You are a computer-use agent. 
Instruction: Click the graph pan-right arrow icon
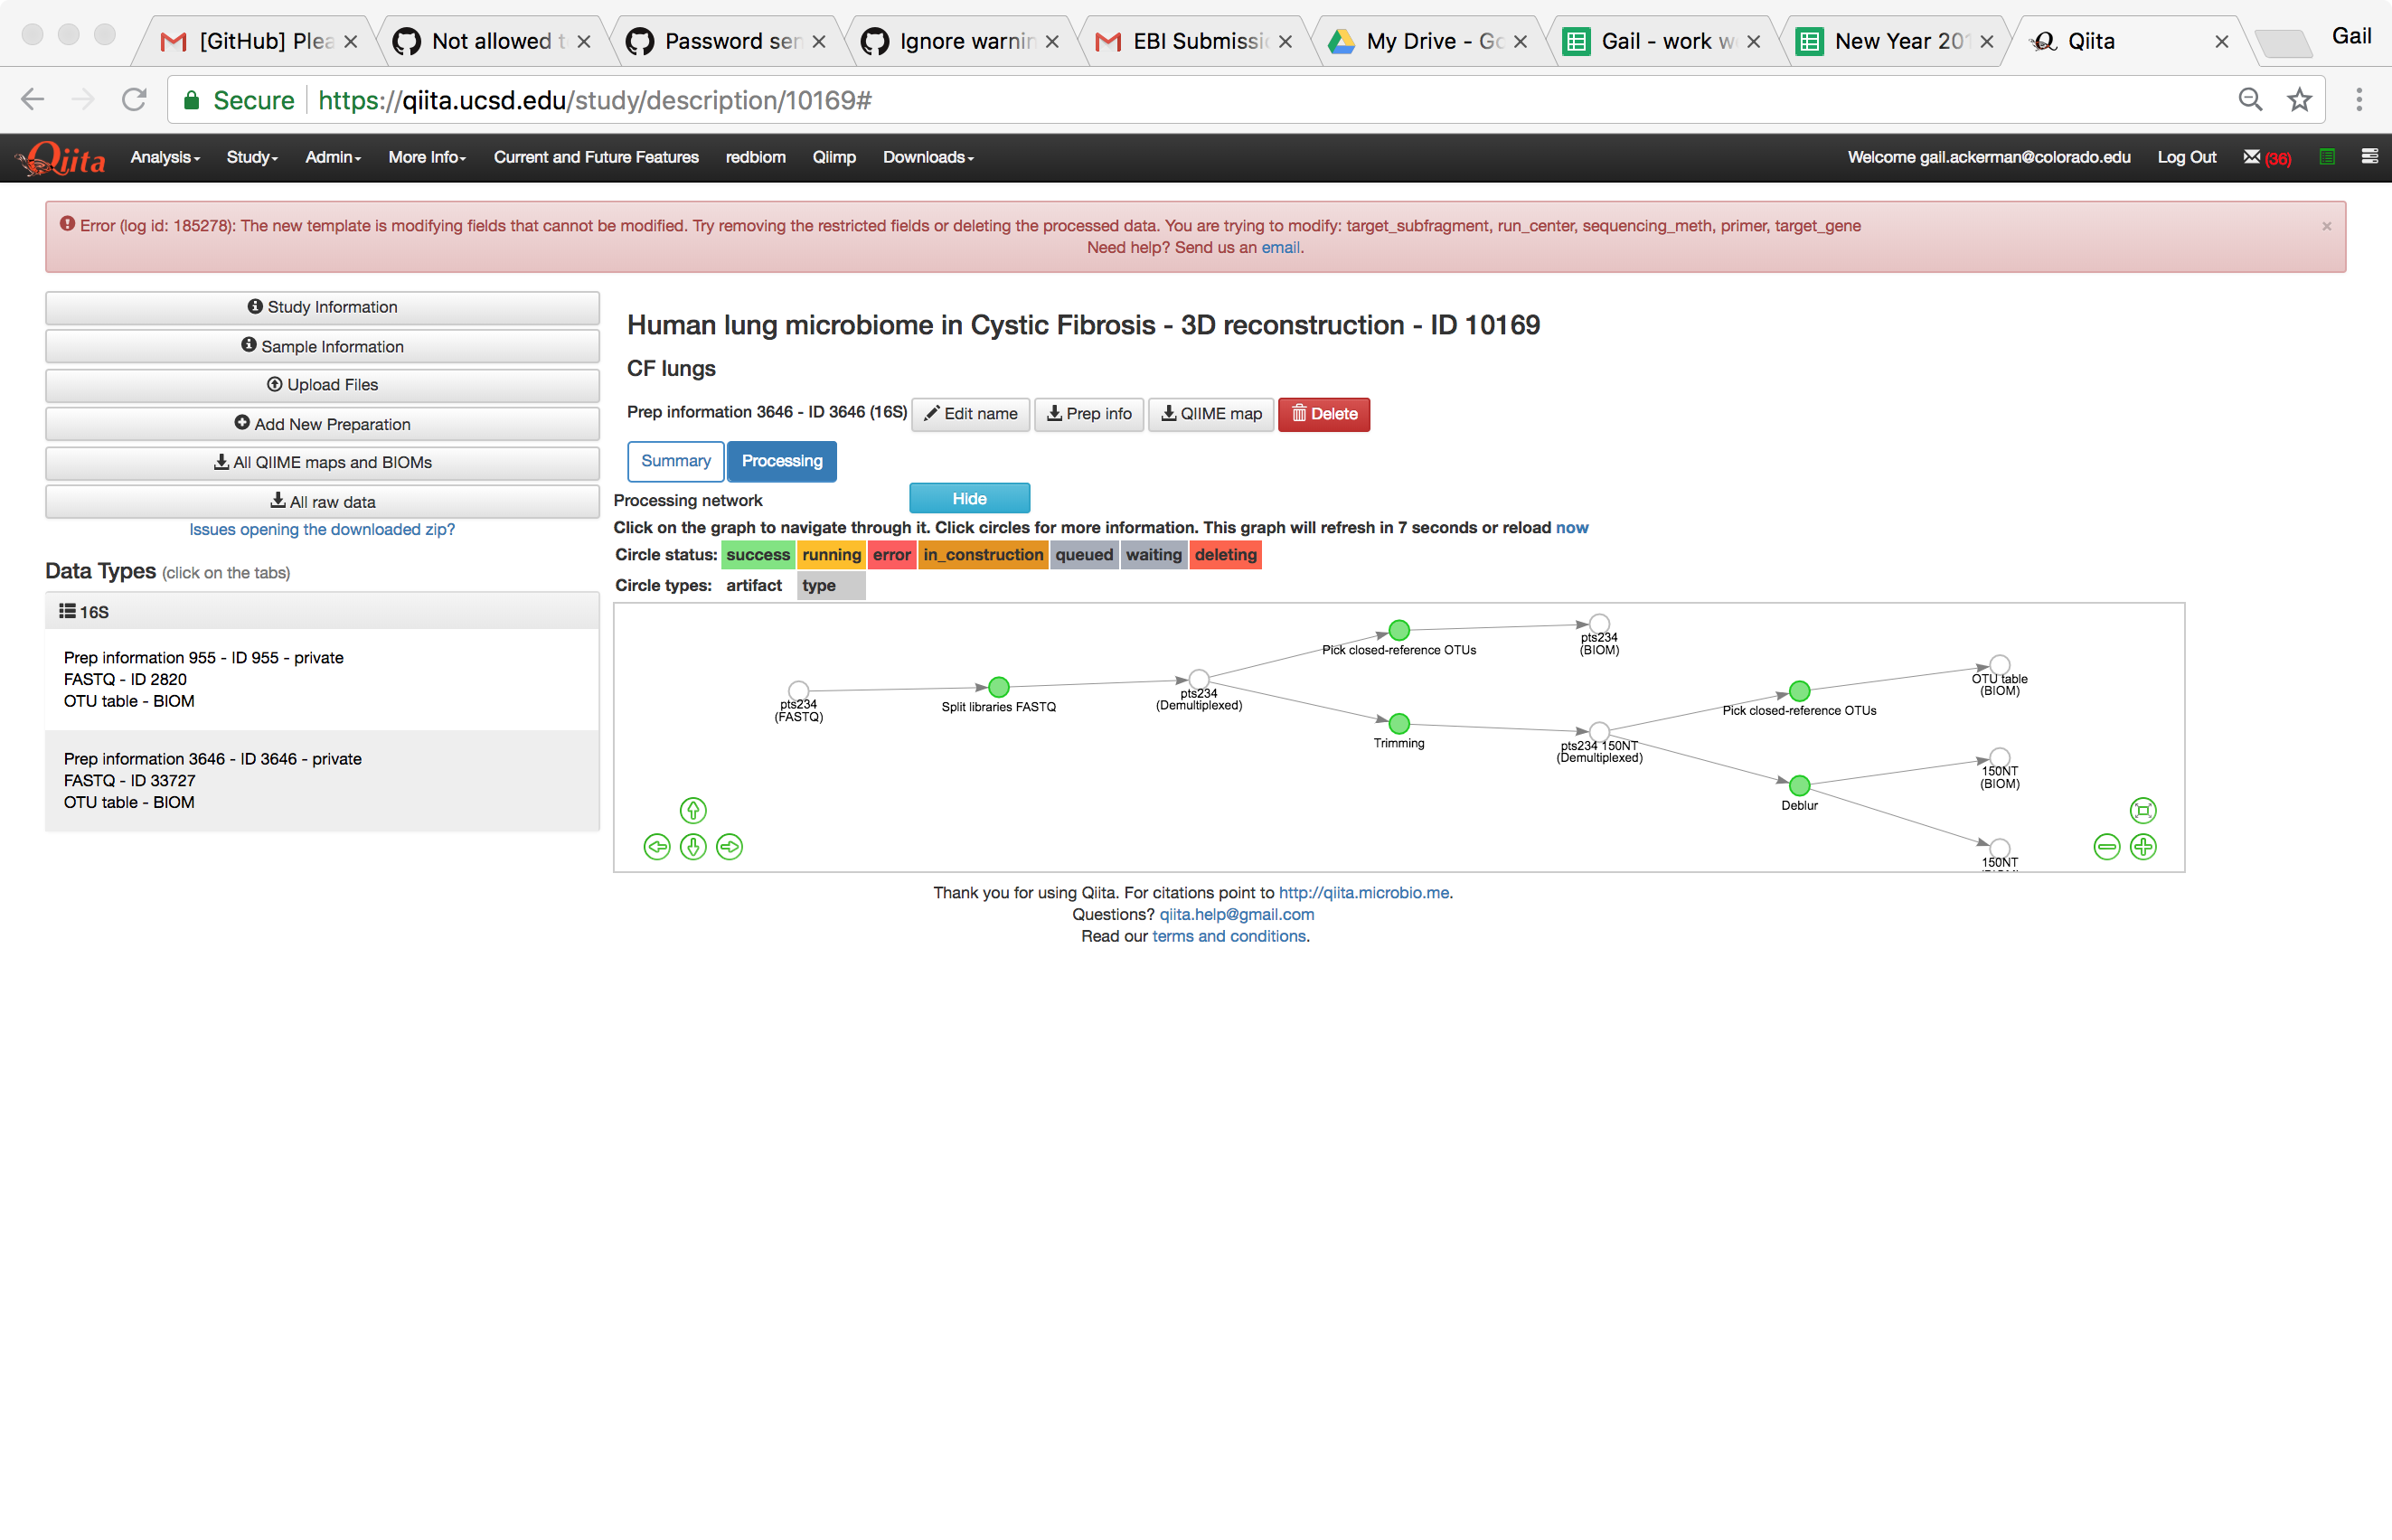730,847
